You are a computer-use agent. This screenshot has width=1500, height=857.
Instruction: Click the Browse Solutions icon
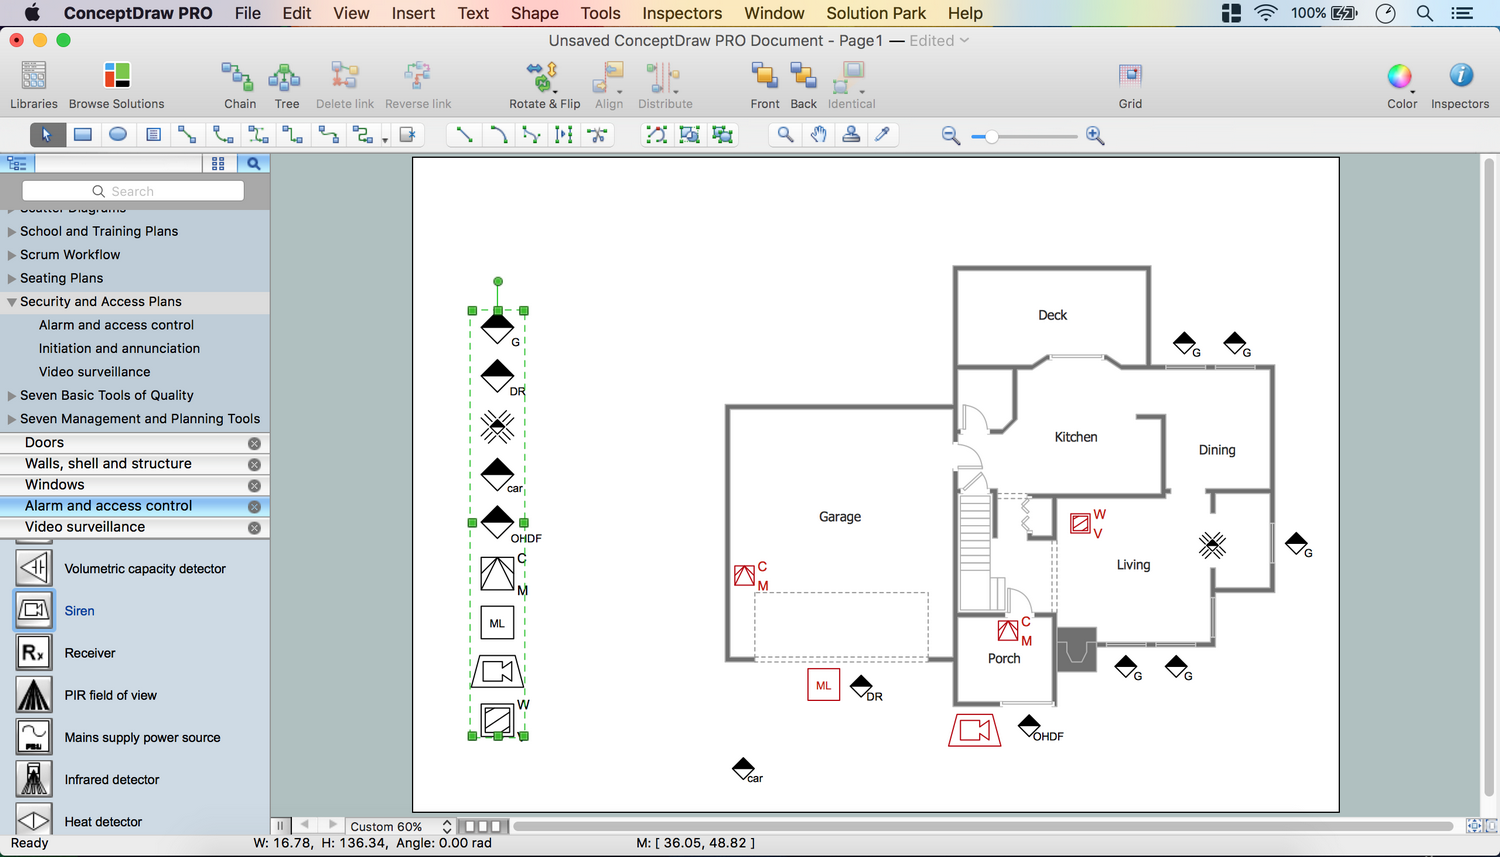117,76
